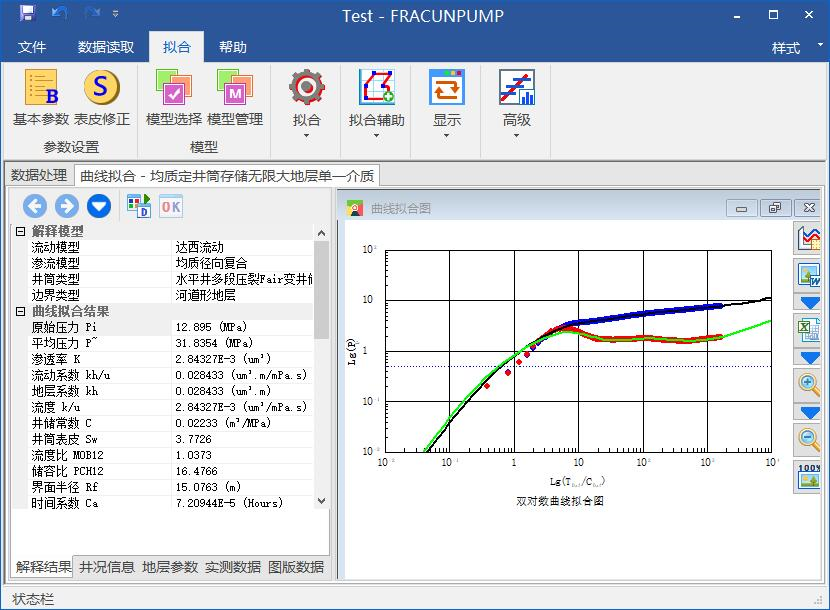830x610 pixels.
Task: Click the 地层系数 kh row label
Action: (65, 391)
